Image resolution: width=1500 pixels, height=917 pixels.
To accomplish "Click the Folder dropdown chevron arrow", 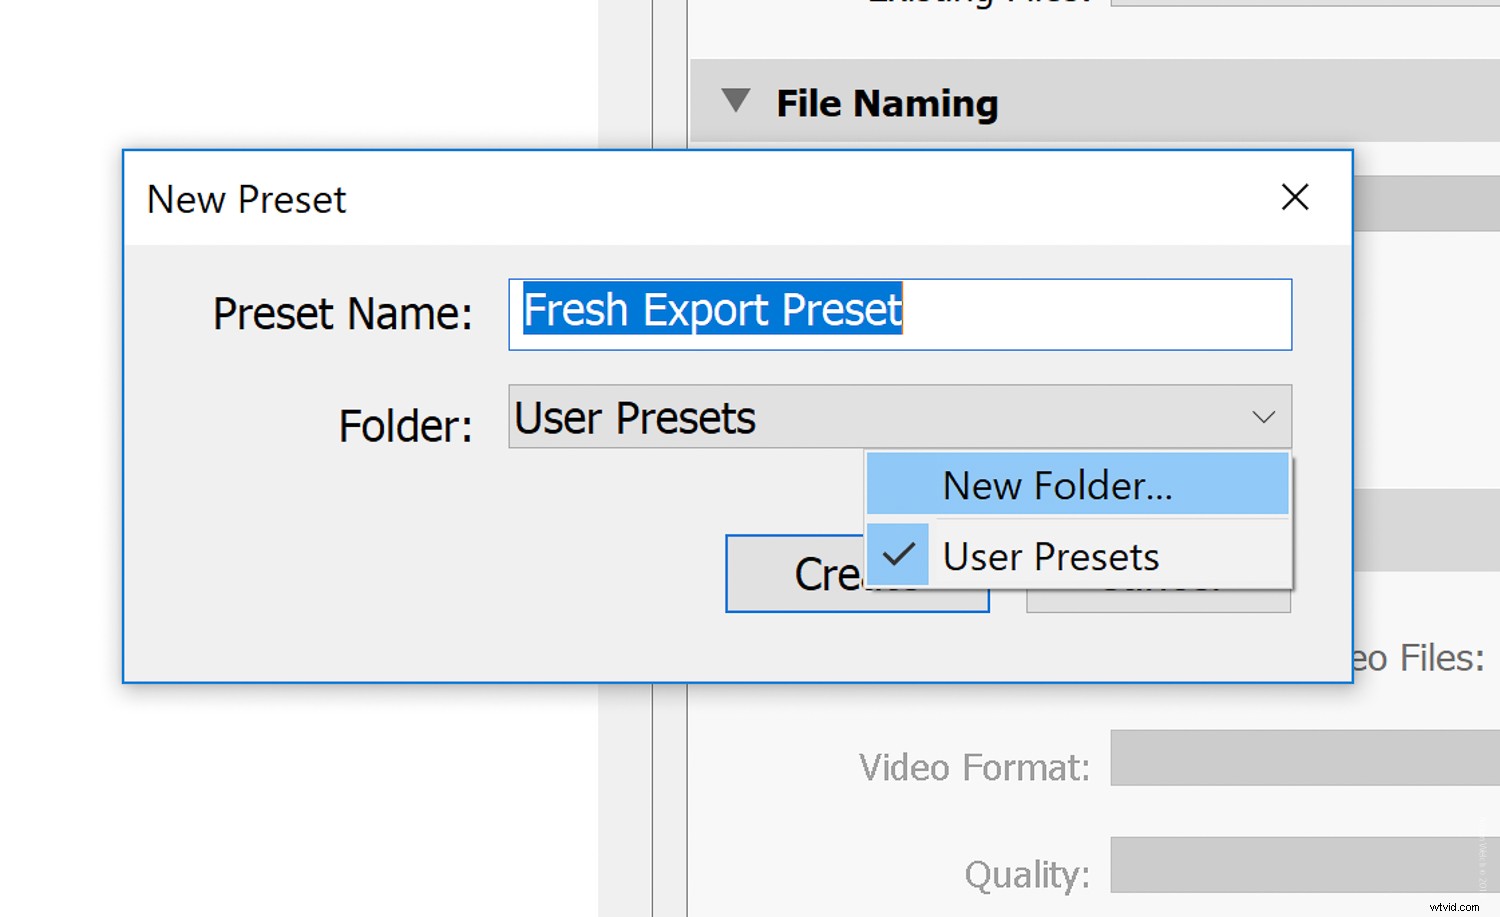I will pyautogui.click(x=1263, y=418).
